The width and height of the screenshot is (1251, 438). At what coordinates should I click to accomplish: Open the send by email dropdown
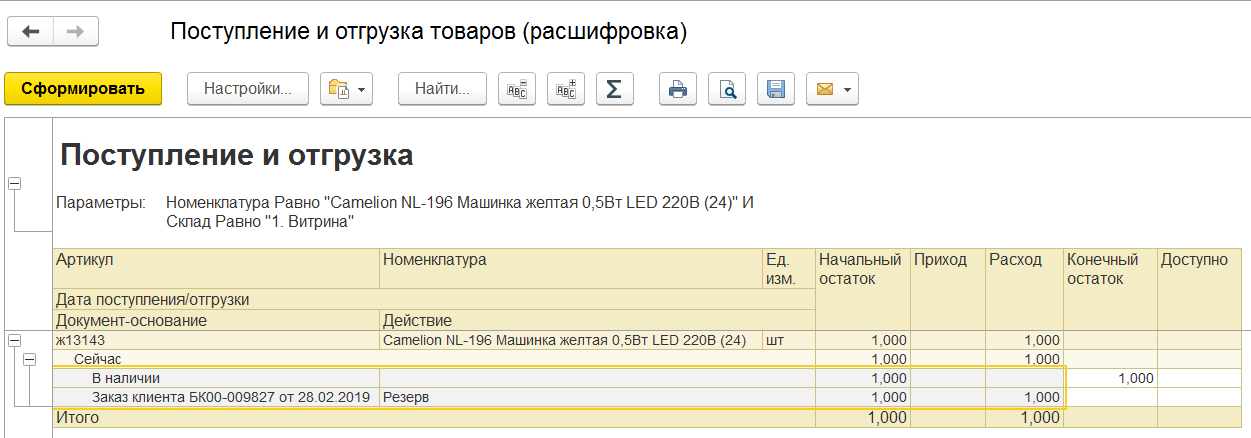click(x=835, y=89)
